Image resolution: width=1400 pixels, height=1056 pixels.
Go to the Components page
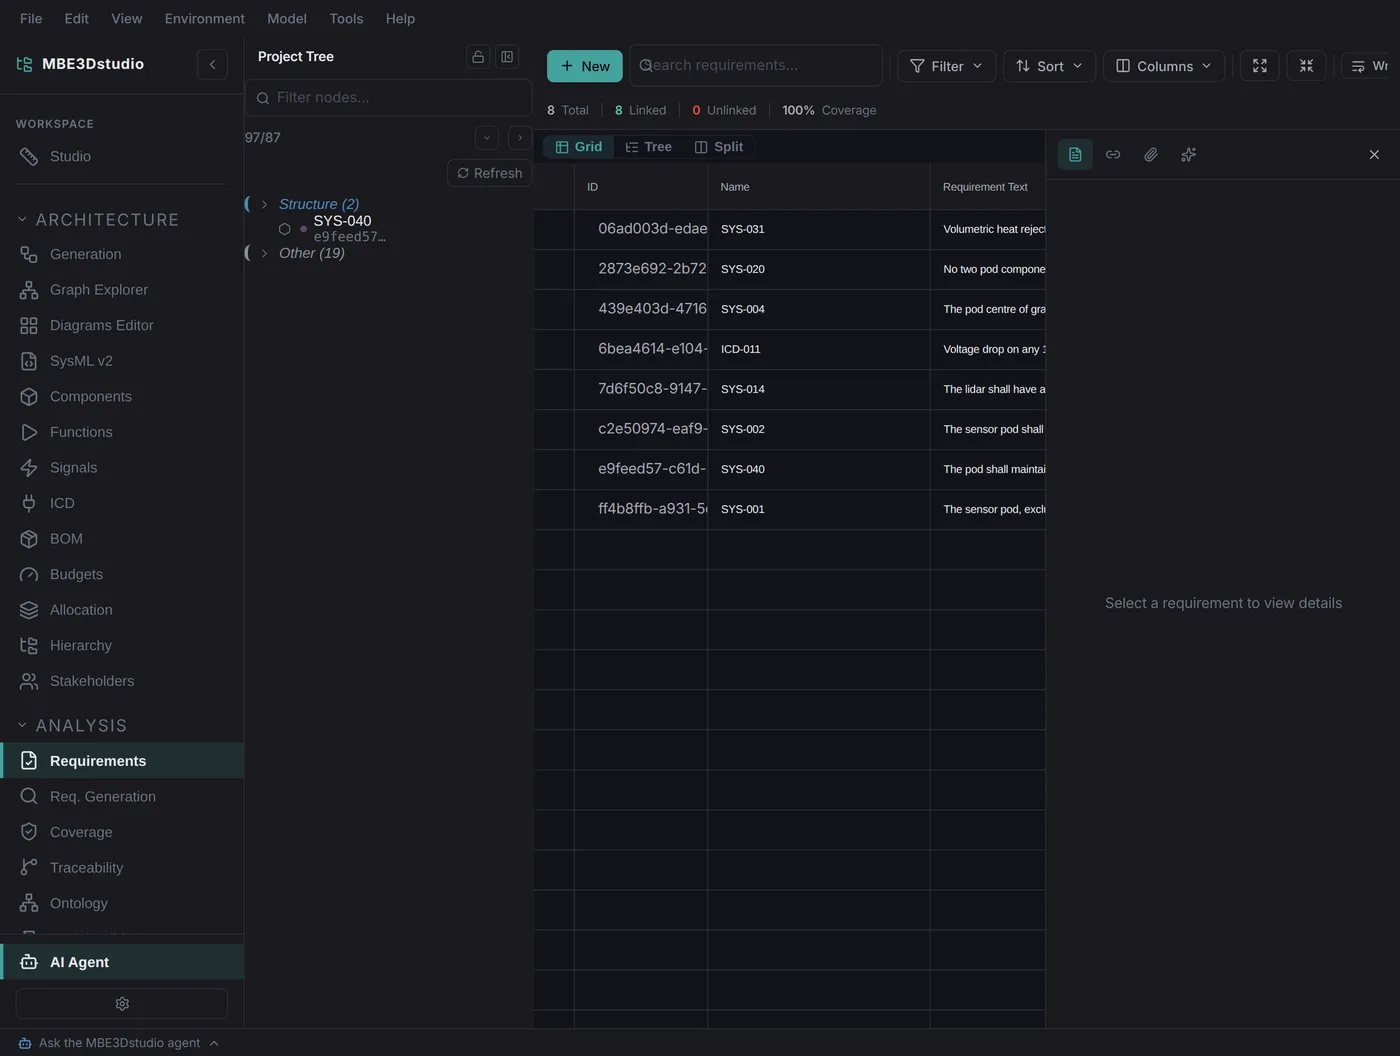[x=122, y=396]
